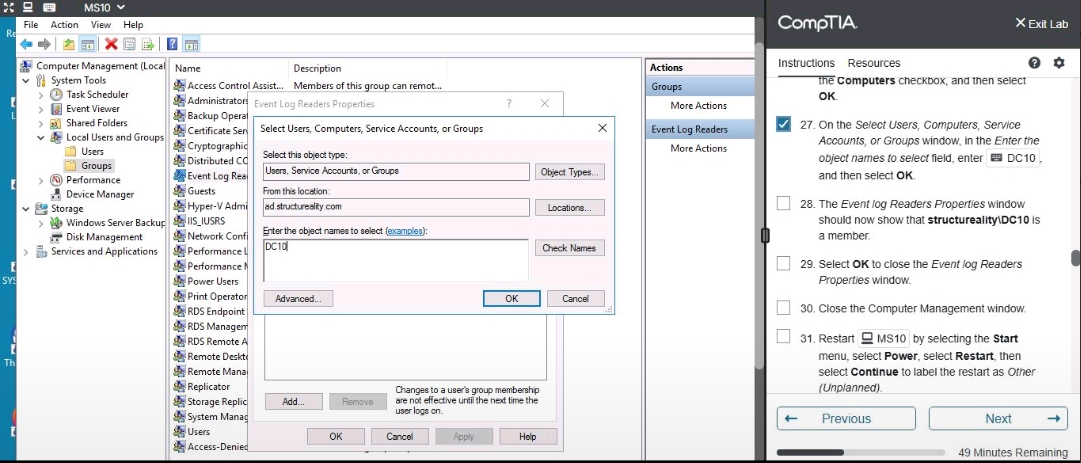Click More Actions under Event Log Readers
The width and height of the screenshot is (1081, 463).
(x=698, y=148)
